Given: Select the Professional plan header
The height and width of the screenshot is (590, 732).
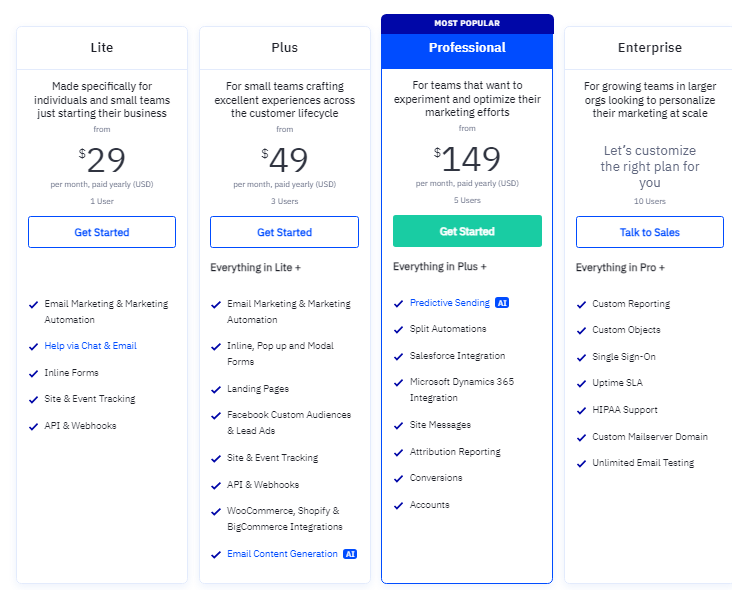Looking at the screenshot, I should click(467, 48).
